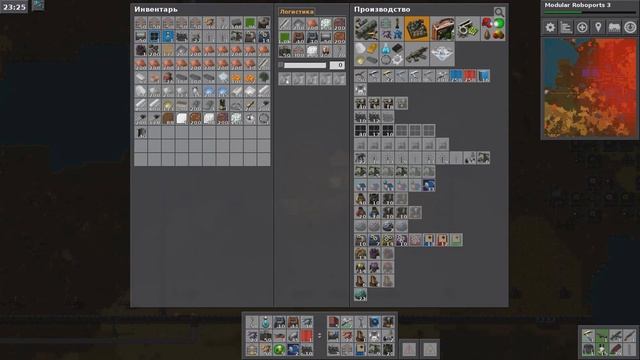640x360 pixels.
Task: Select the flask item in first quickbar
Action: tap(266, 322)
